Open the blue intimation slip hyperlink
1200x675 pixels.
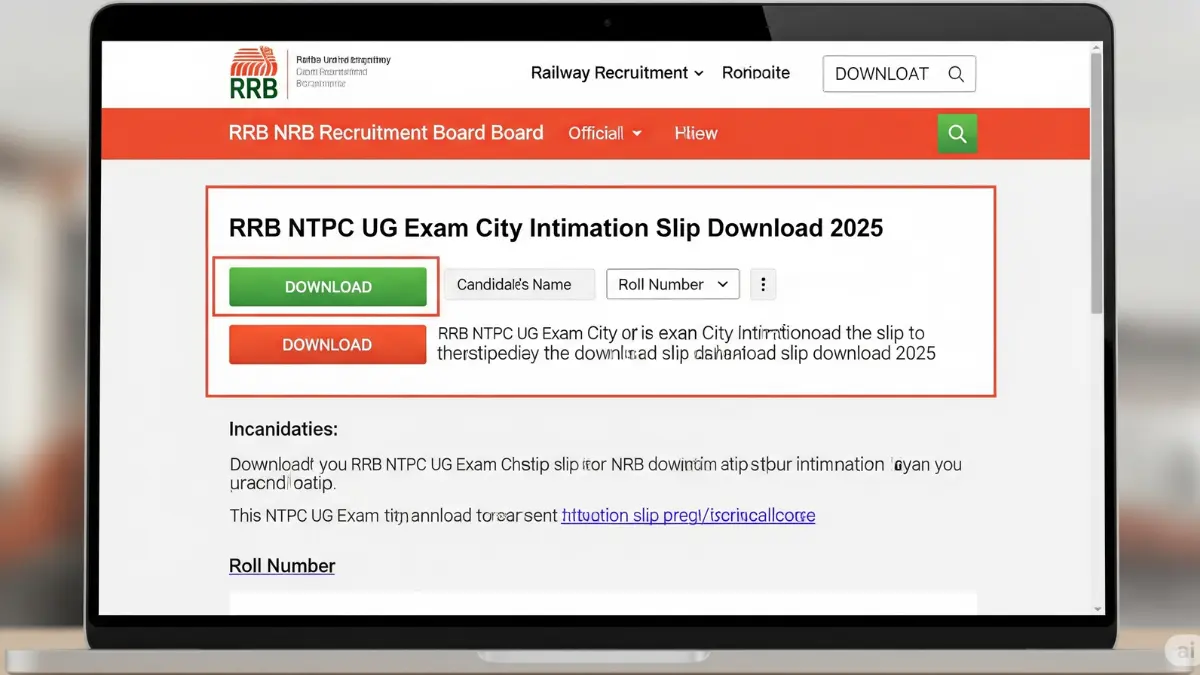[688, 516]
